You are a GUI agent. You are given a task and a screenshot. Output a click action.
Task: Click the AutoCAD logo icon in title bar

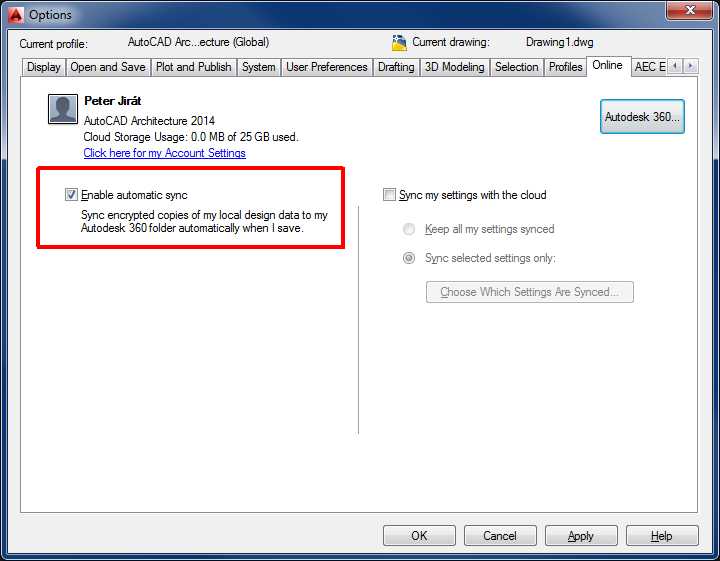pos(14,14)
